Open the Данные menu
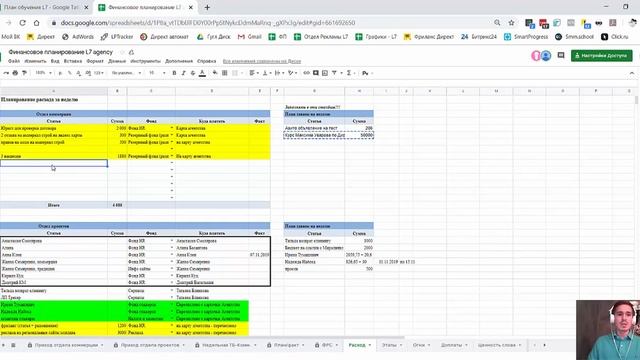 pos(117,61)
